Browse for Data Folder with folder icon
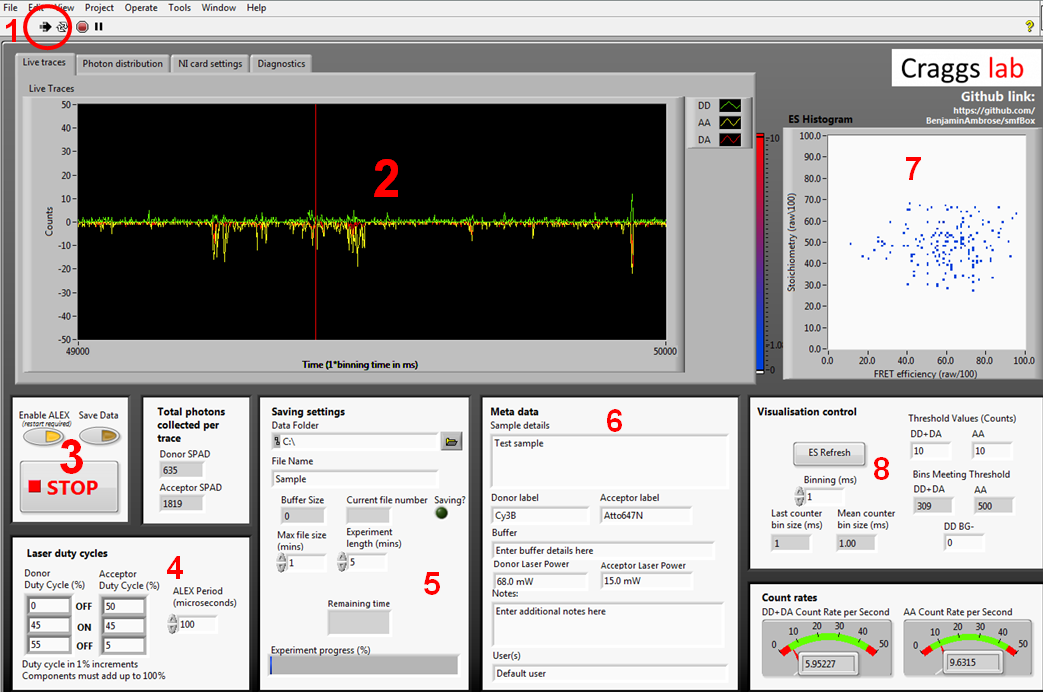Image resolution: width=1043 pixels, height=692 pixels. [452, 441]
